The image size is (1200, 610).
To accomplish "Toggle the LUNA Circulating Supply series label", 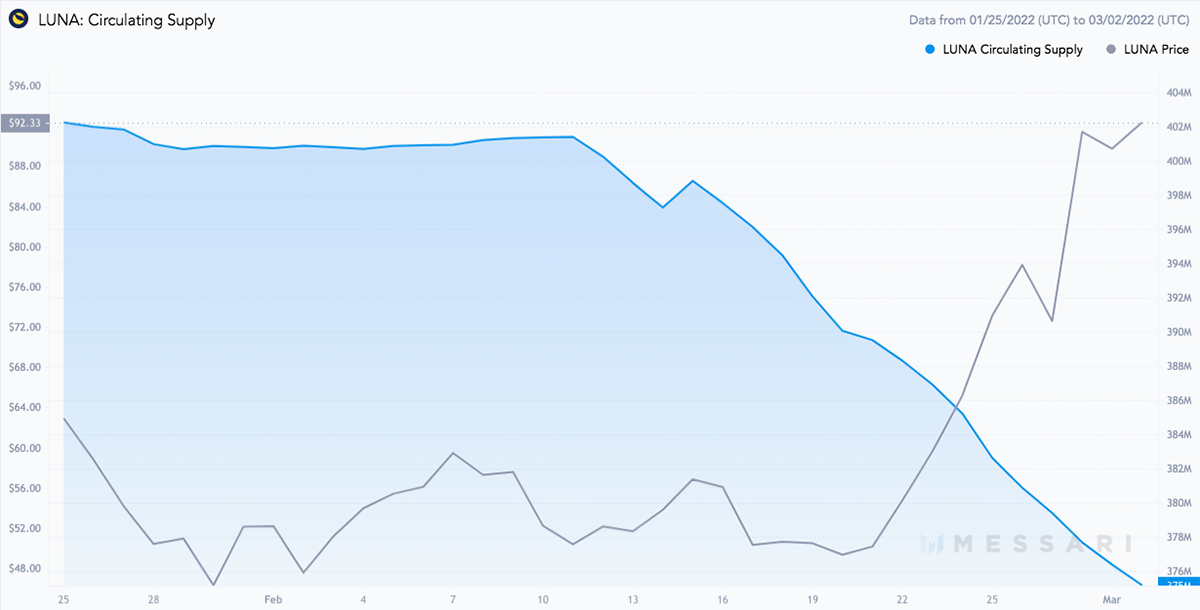I will point(1012,50).
